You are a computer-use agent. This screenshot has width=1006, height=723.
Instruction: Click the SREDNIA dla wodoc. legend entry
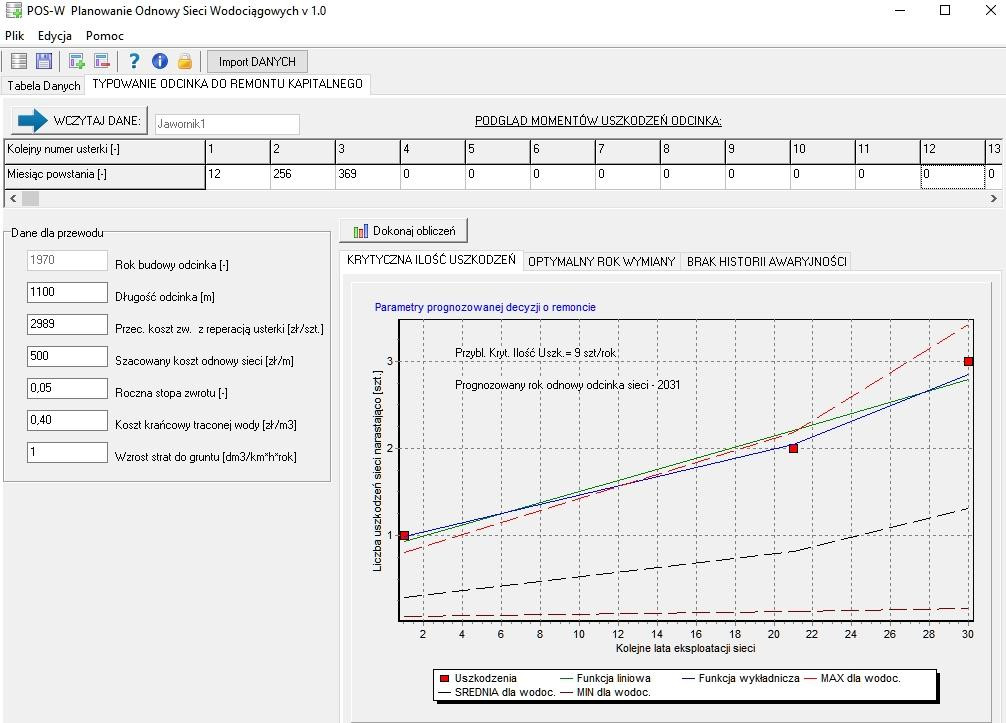click(498, 692)
